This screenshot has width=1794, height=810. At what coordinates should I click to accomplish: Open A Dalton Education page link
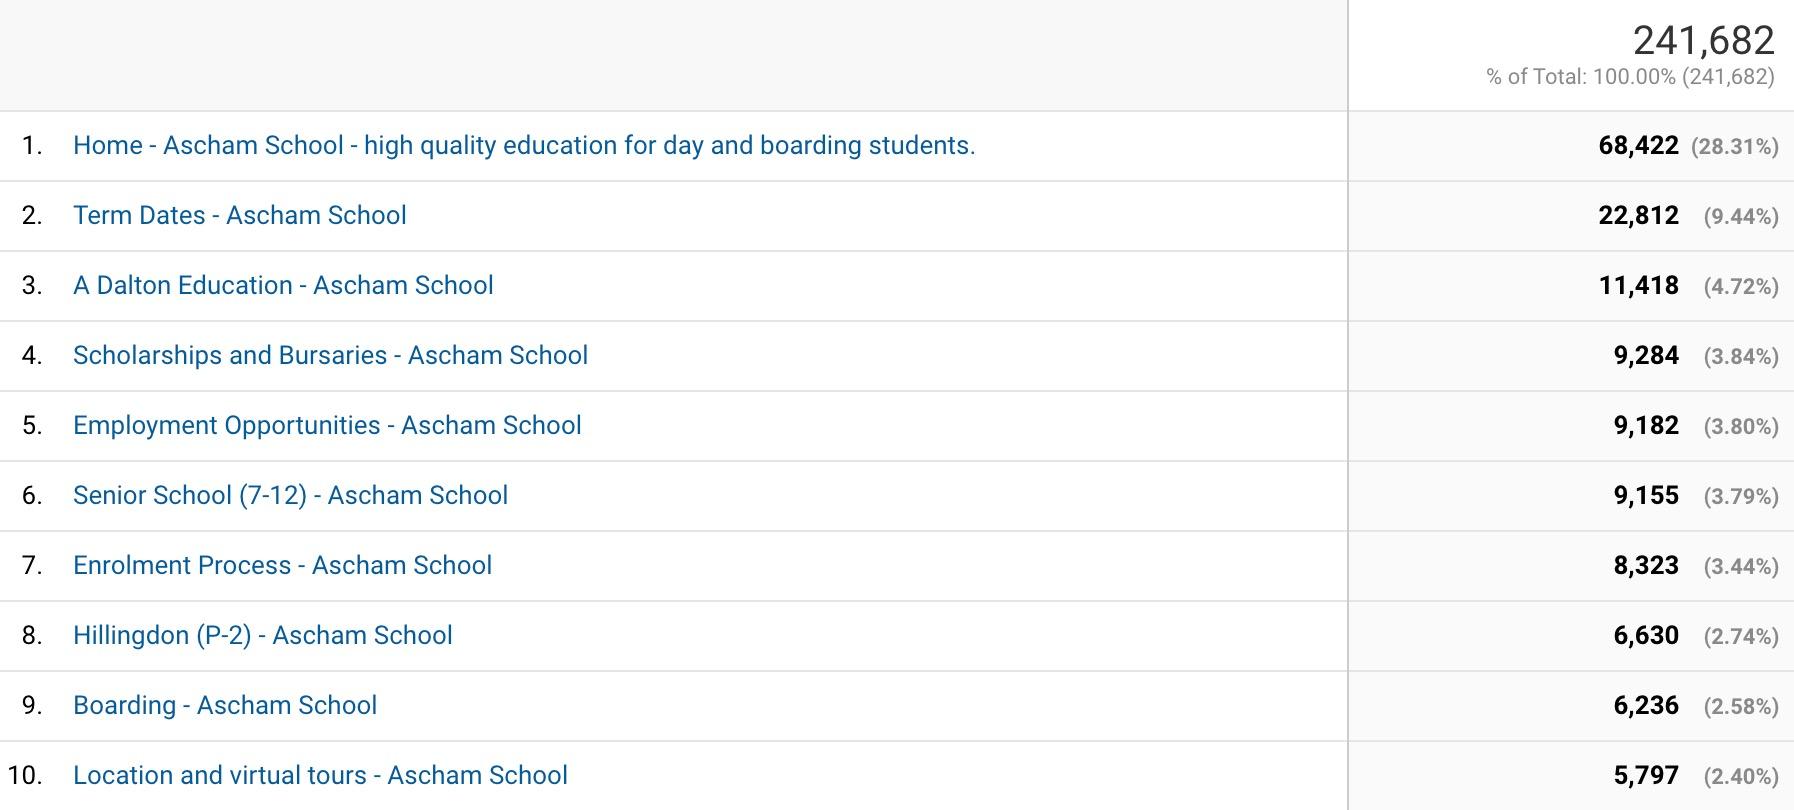(283, 286)
